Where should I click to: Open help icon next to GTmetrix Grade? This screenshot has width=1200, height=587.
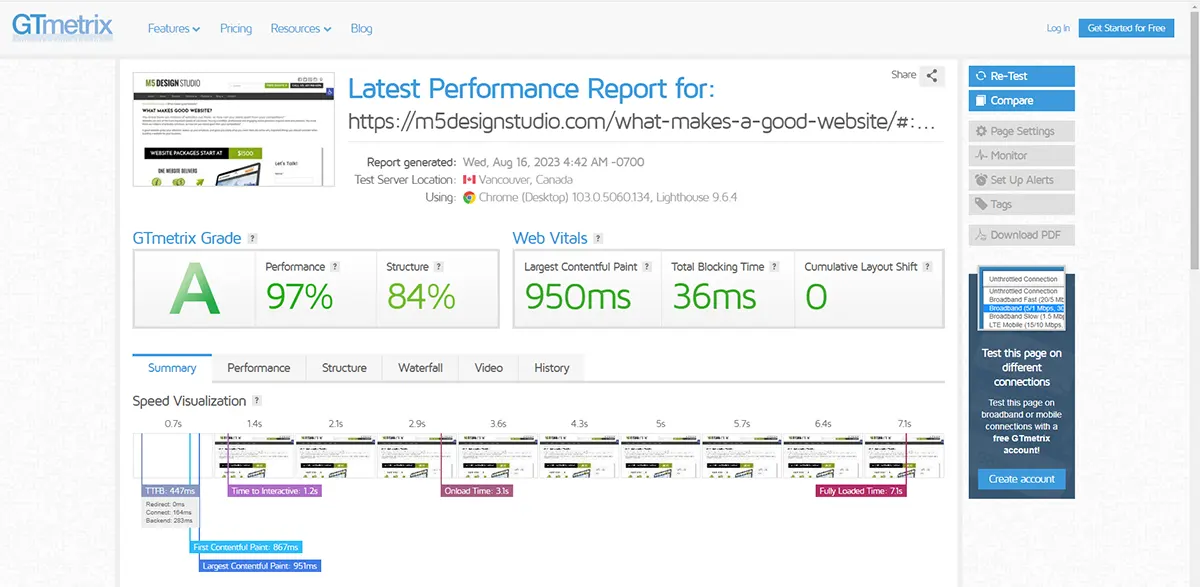click(252, 239)
